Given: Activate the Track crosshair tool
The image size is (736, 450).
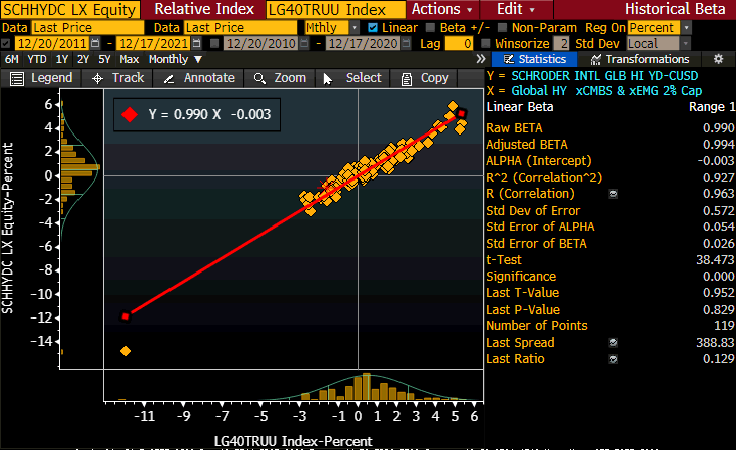Looking at the screenshot, I should coord(118,78).
